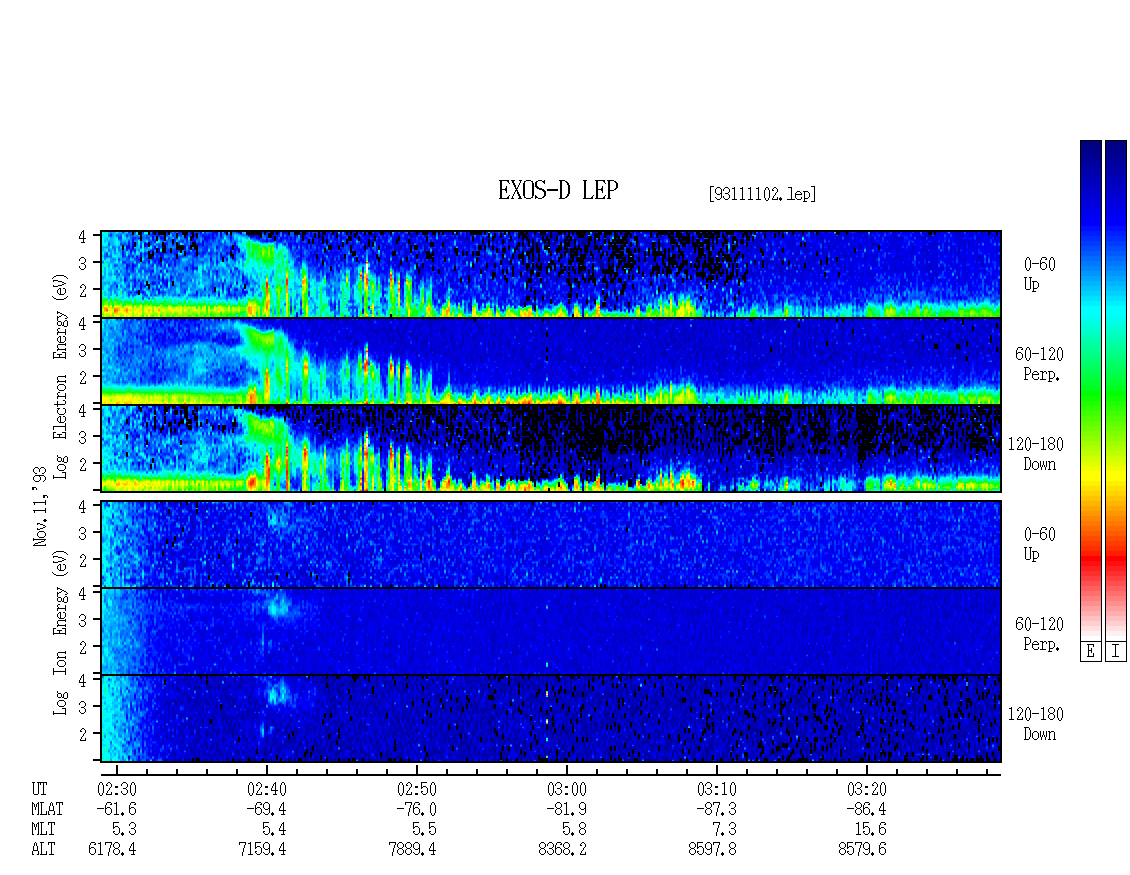Click the Log Ion Energy (eV) axis label
This screenshot has width=1130, height=875.
coord(61,632)
